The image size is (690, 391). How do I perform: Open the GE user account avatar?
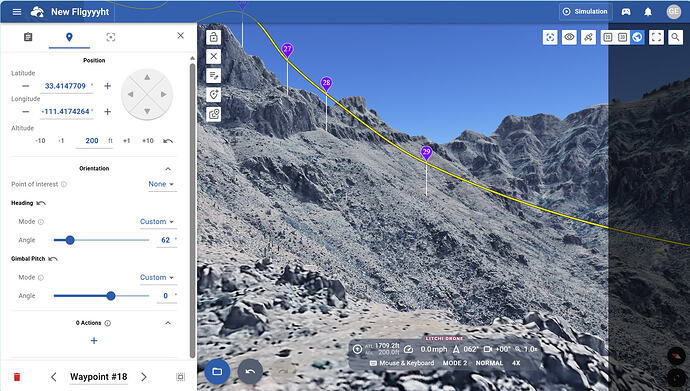click(x=674, y=12)
